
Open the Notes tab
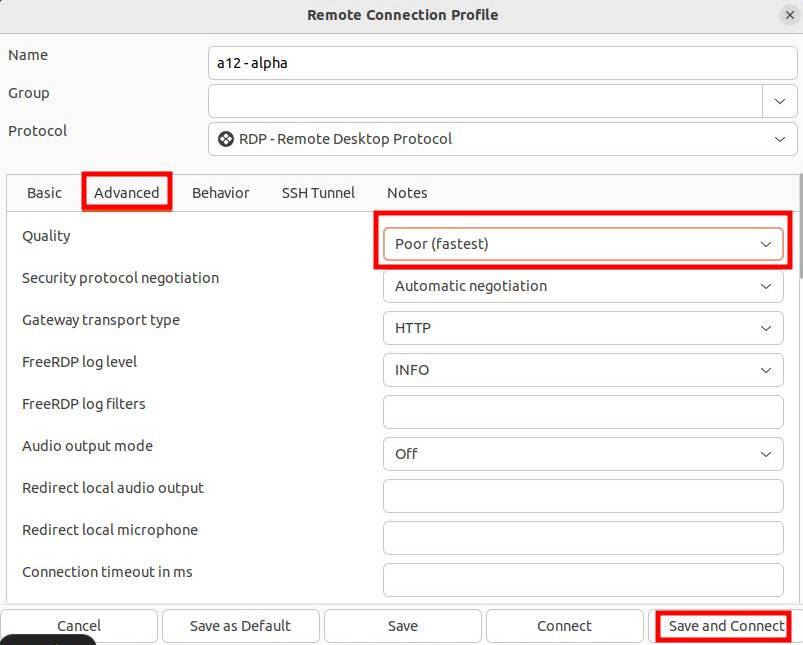pos(407,193)
